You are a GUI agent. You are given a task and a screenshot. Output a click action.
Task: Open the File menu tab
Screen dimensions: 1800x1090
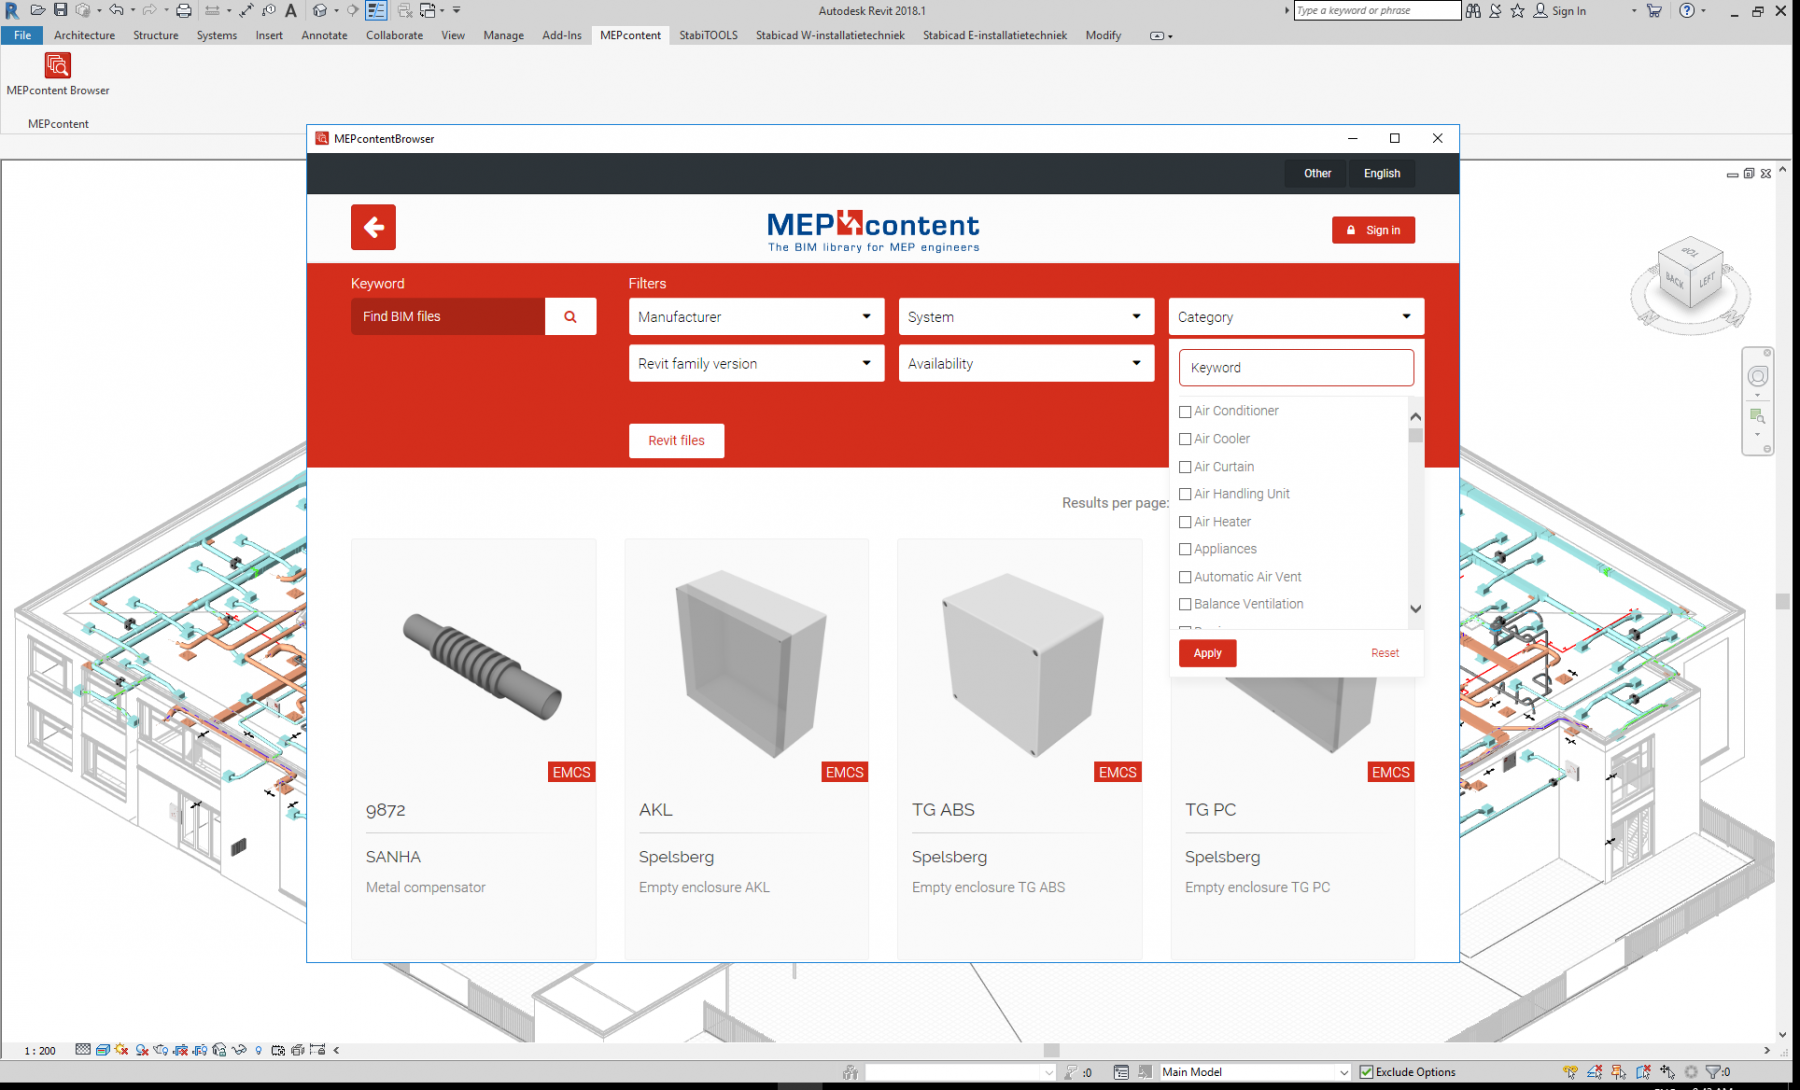click(22, 35)
